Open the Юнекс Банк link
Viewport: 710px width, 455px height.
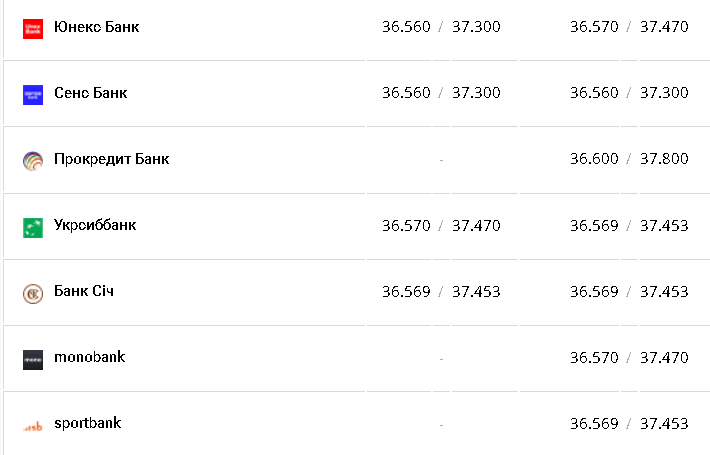click(96, 27)
